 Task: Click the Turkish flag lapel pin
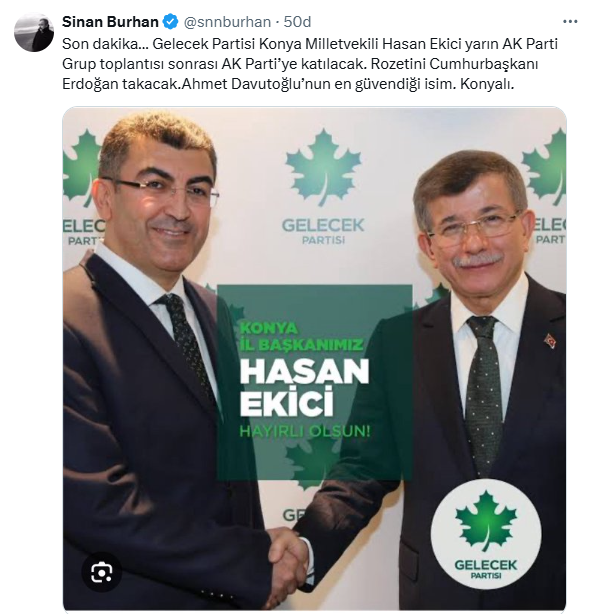(550, 341)
